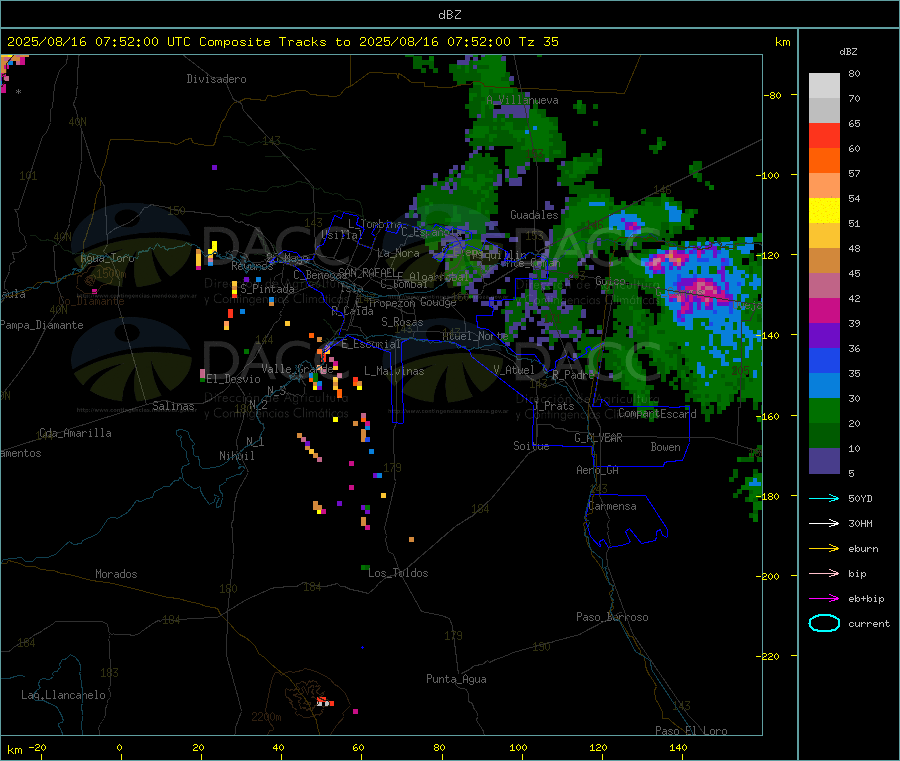Click the red volcano marker near 2200m
This screenshot has width=900, height=761.
pos(325,702)
